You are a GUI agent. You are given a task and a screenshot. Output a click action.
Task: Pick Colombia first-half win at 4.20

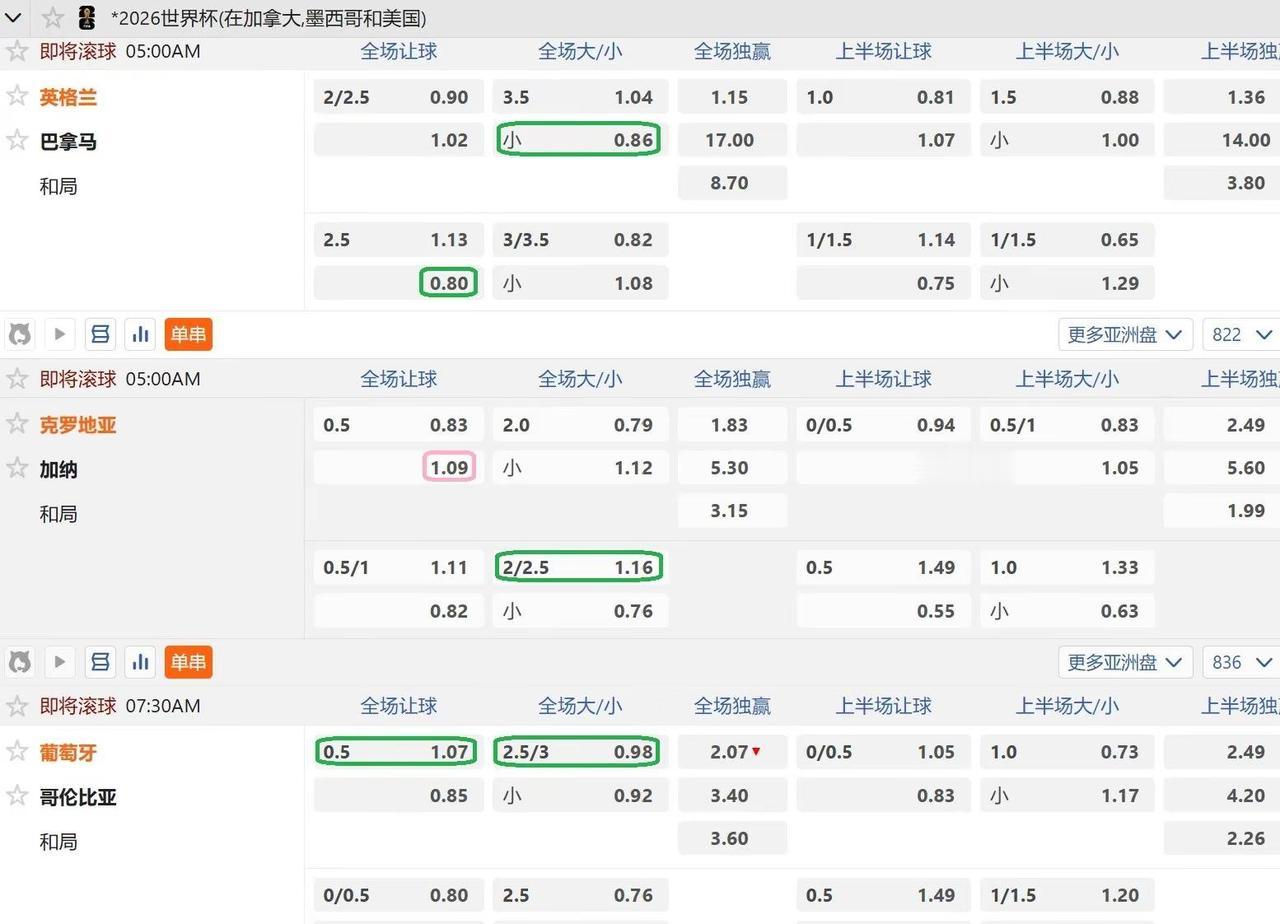click(1222, 796)
